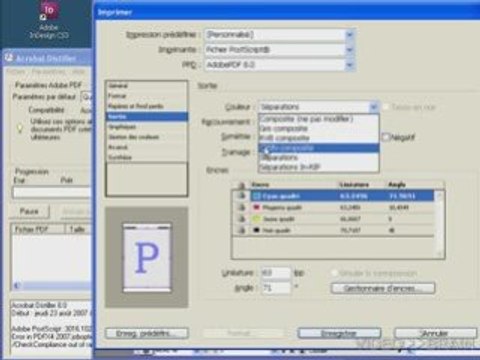Image resolution: width=480 pixels, height=360 pixels.
Task: Toggle the Texte en noir checkbox
Action: (x=386, y=107)
